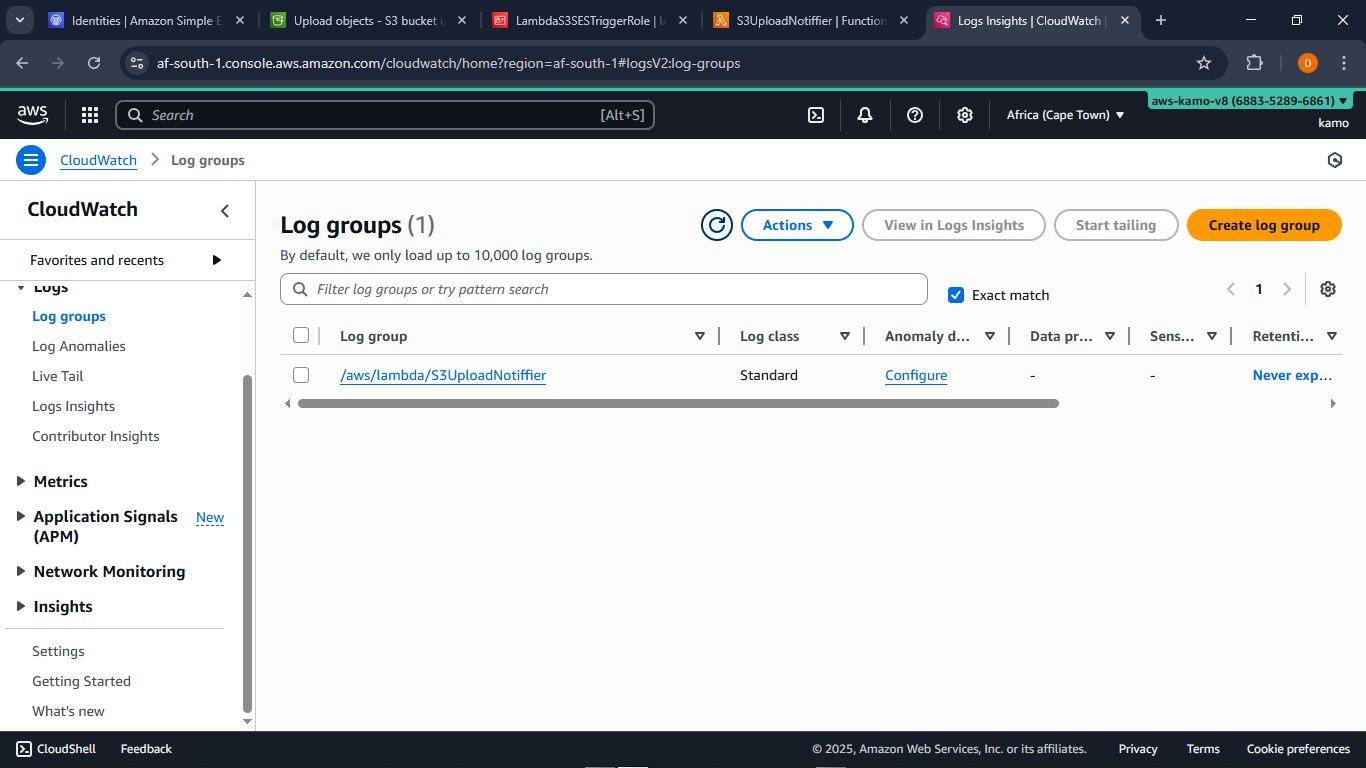The image size is (1366, 768).
Task: Open the /aws/lambda/S3UploadNotiffier log group
Action: pos(443,375)
